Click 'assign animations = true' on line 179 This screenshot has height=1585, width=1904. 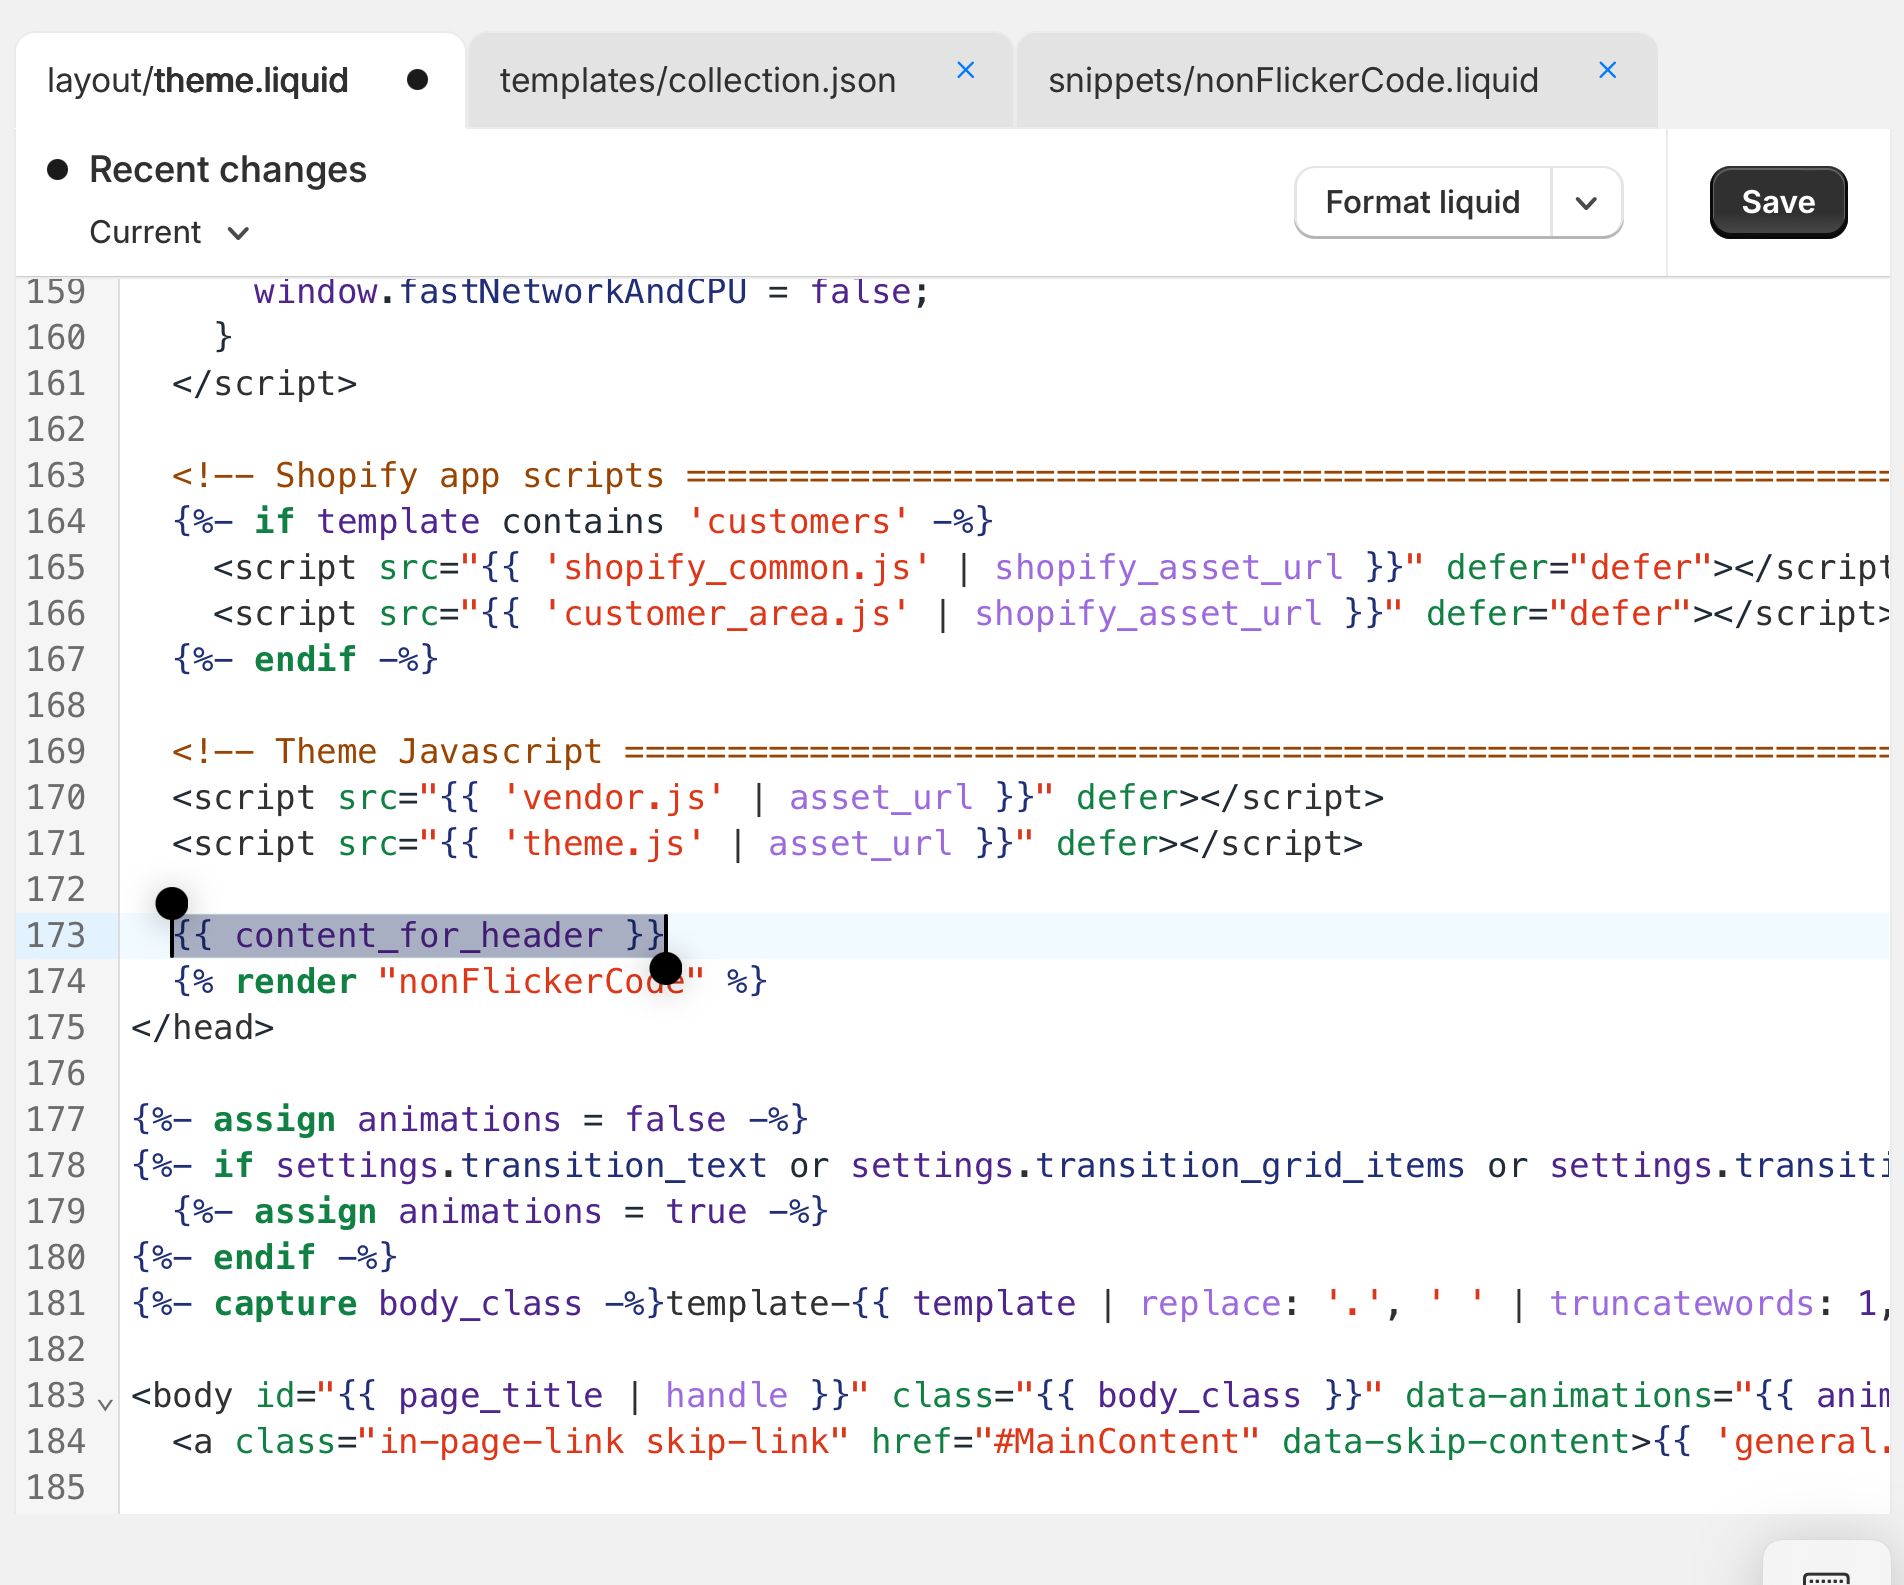pyautogui.click(x=500, y=1211)
